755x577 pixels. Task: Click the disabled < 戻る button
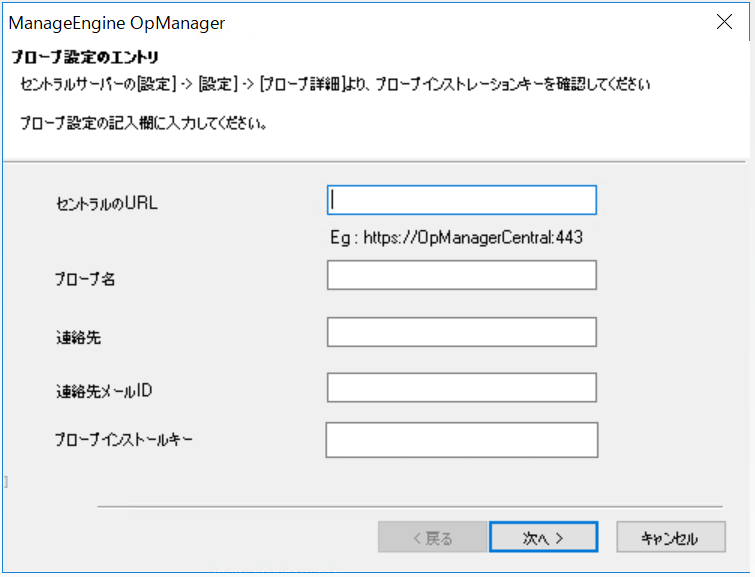point(432,537)
